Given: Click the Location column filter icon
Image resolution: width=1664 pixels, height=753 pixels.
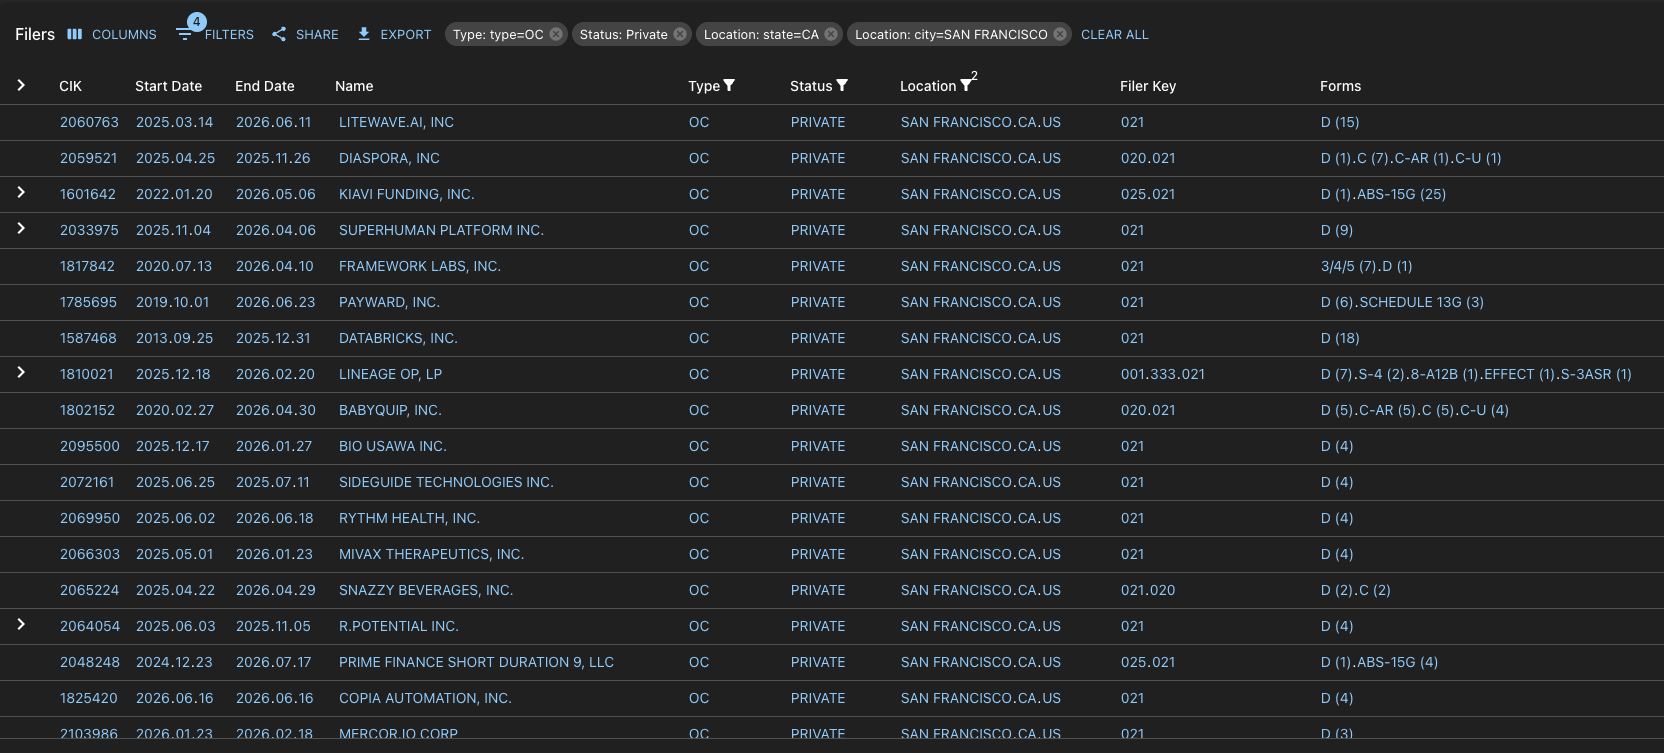Looking at the screenshot, I should [966, 85].
